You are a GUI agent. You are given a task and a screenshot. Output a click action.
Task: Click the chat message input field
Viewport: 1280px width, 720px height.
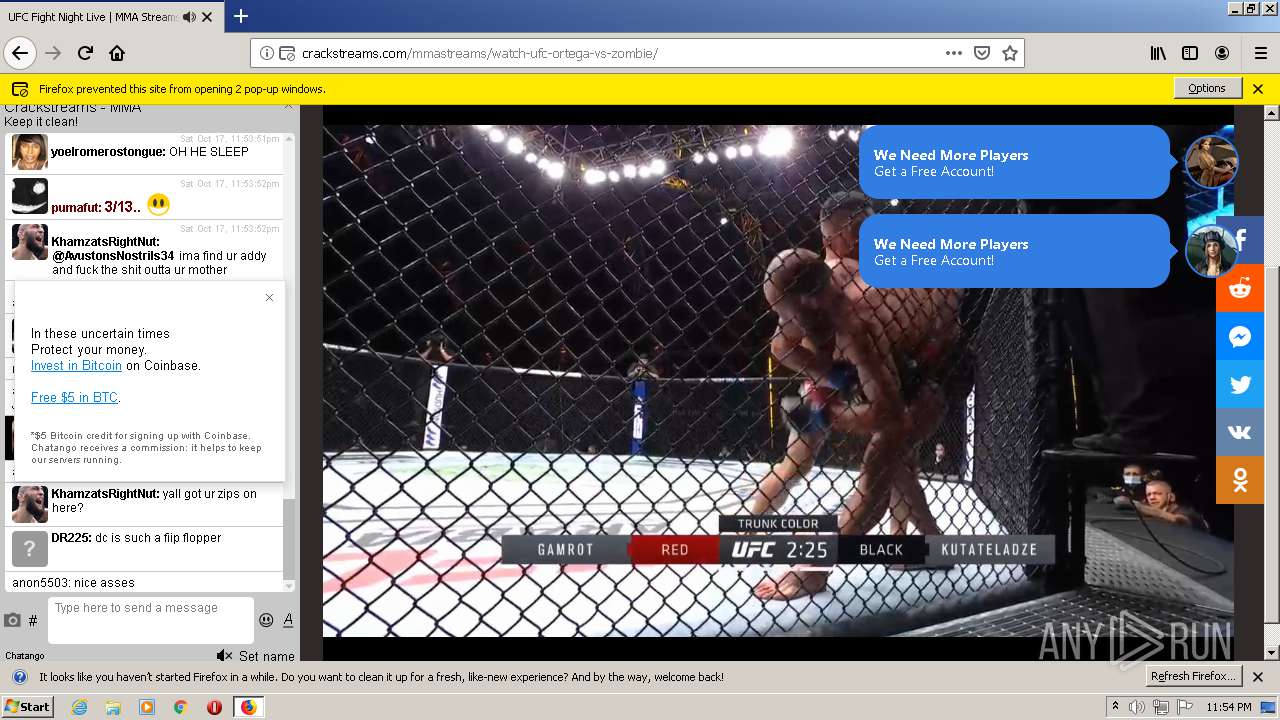pyautogui.click(x=150, y=620)
